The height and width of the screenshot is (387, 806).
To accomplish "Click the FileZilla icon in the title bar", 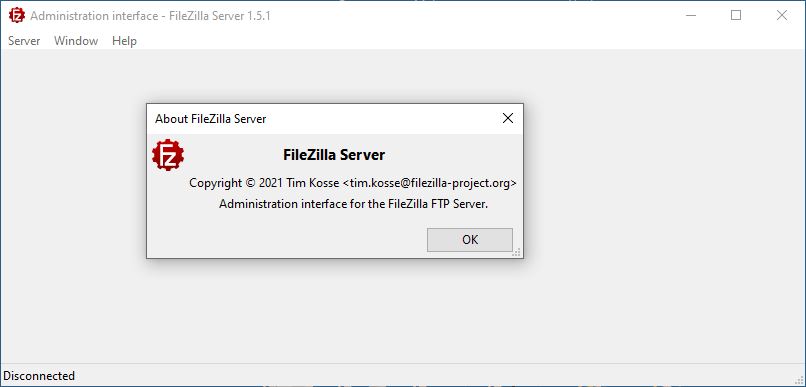I will point(17,15).
